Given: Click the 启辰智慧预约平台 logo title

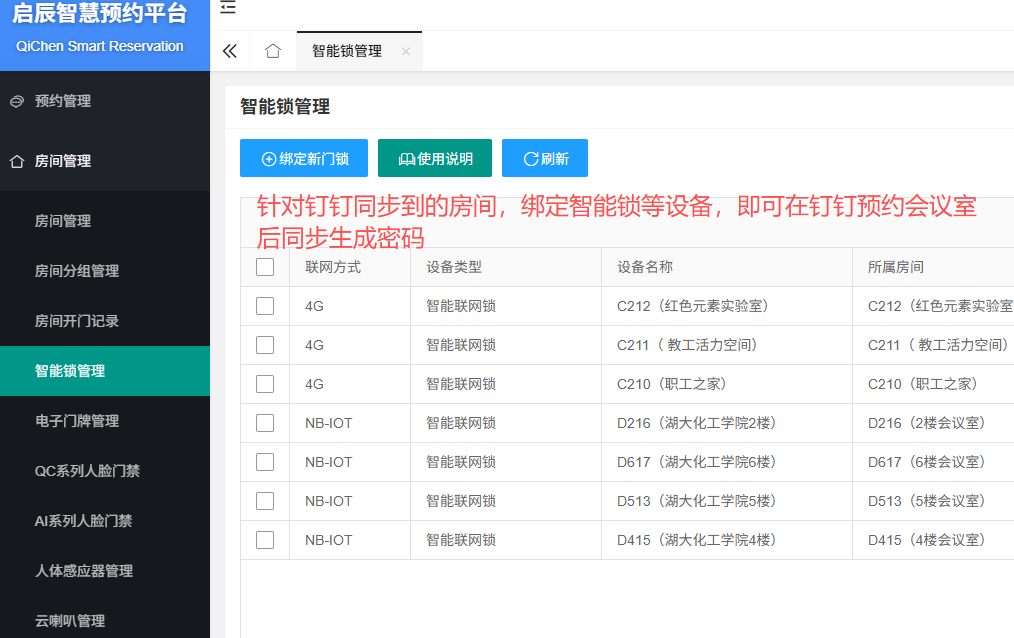Looking at the screenshot, I should click(100, 13).
